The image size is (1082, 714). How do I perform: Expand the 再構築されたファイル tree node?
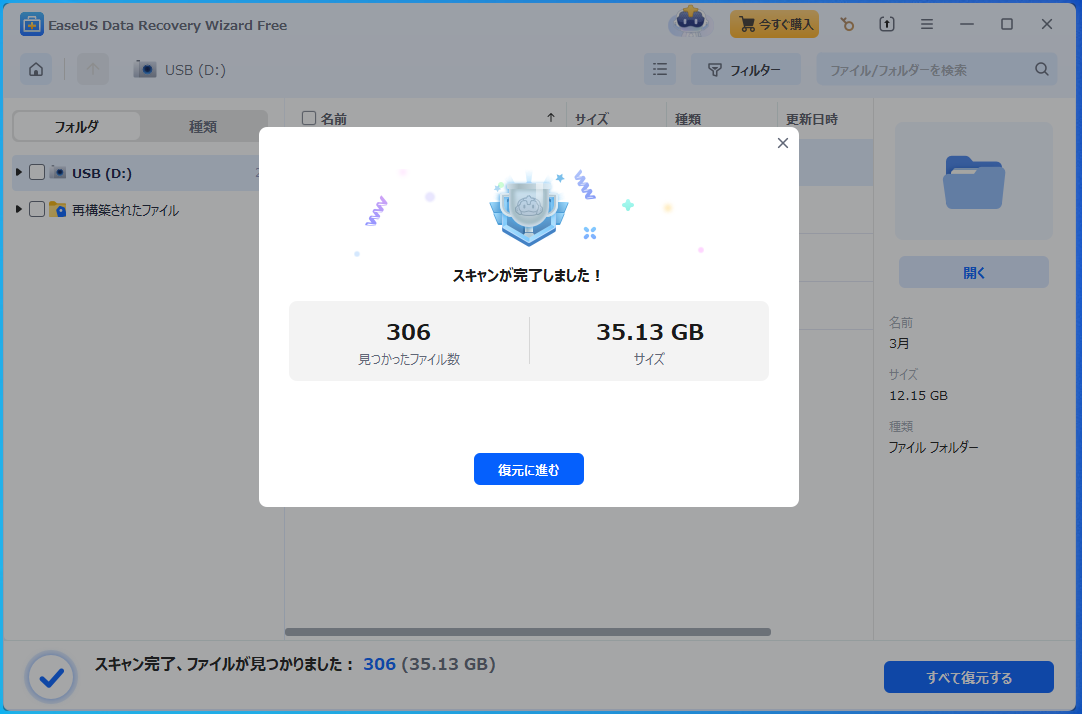pos(19,209)
